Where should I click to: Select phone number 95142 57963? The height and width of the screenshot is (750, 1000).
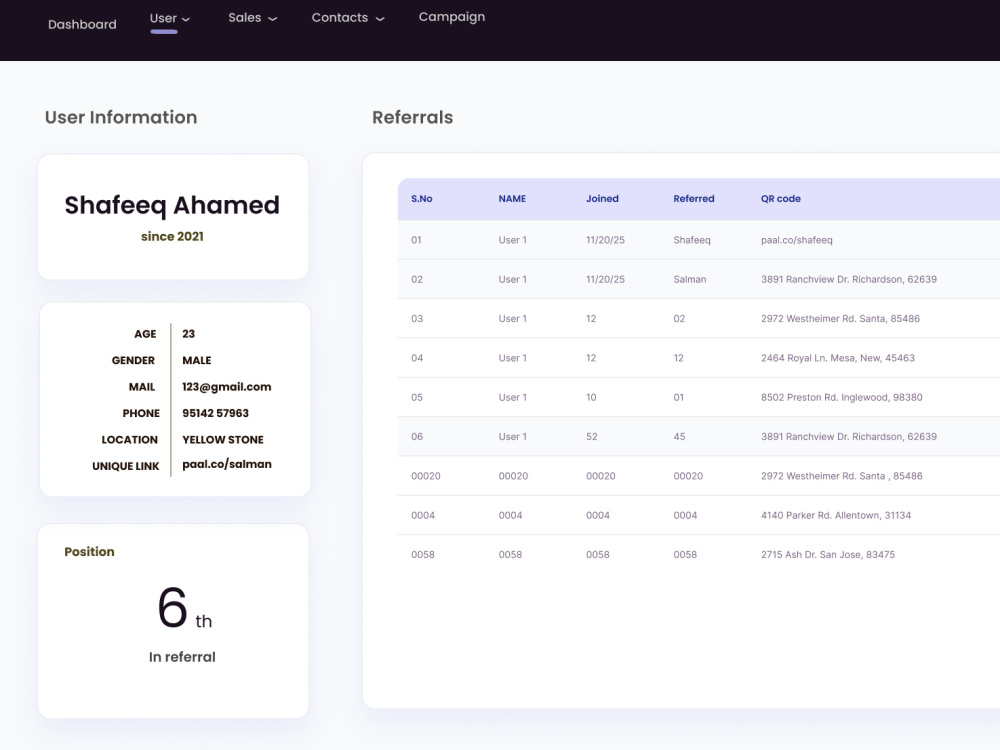216,413
